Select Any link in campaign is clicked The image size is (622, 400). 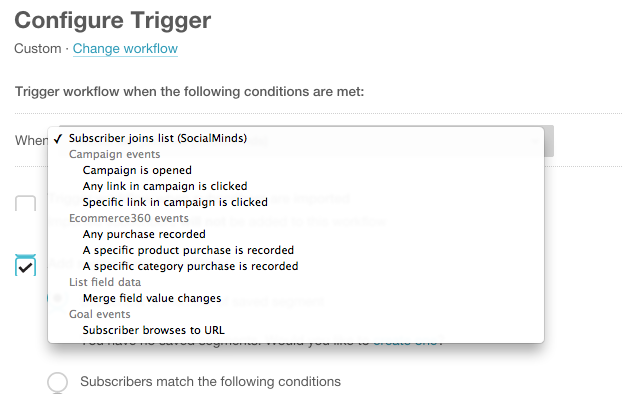coord(164,186)
